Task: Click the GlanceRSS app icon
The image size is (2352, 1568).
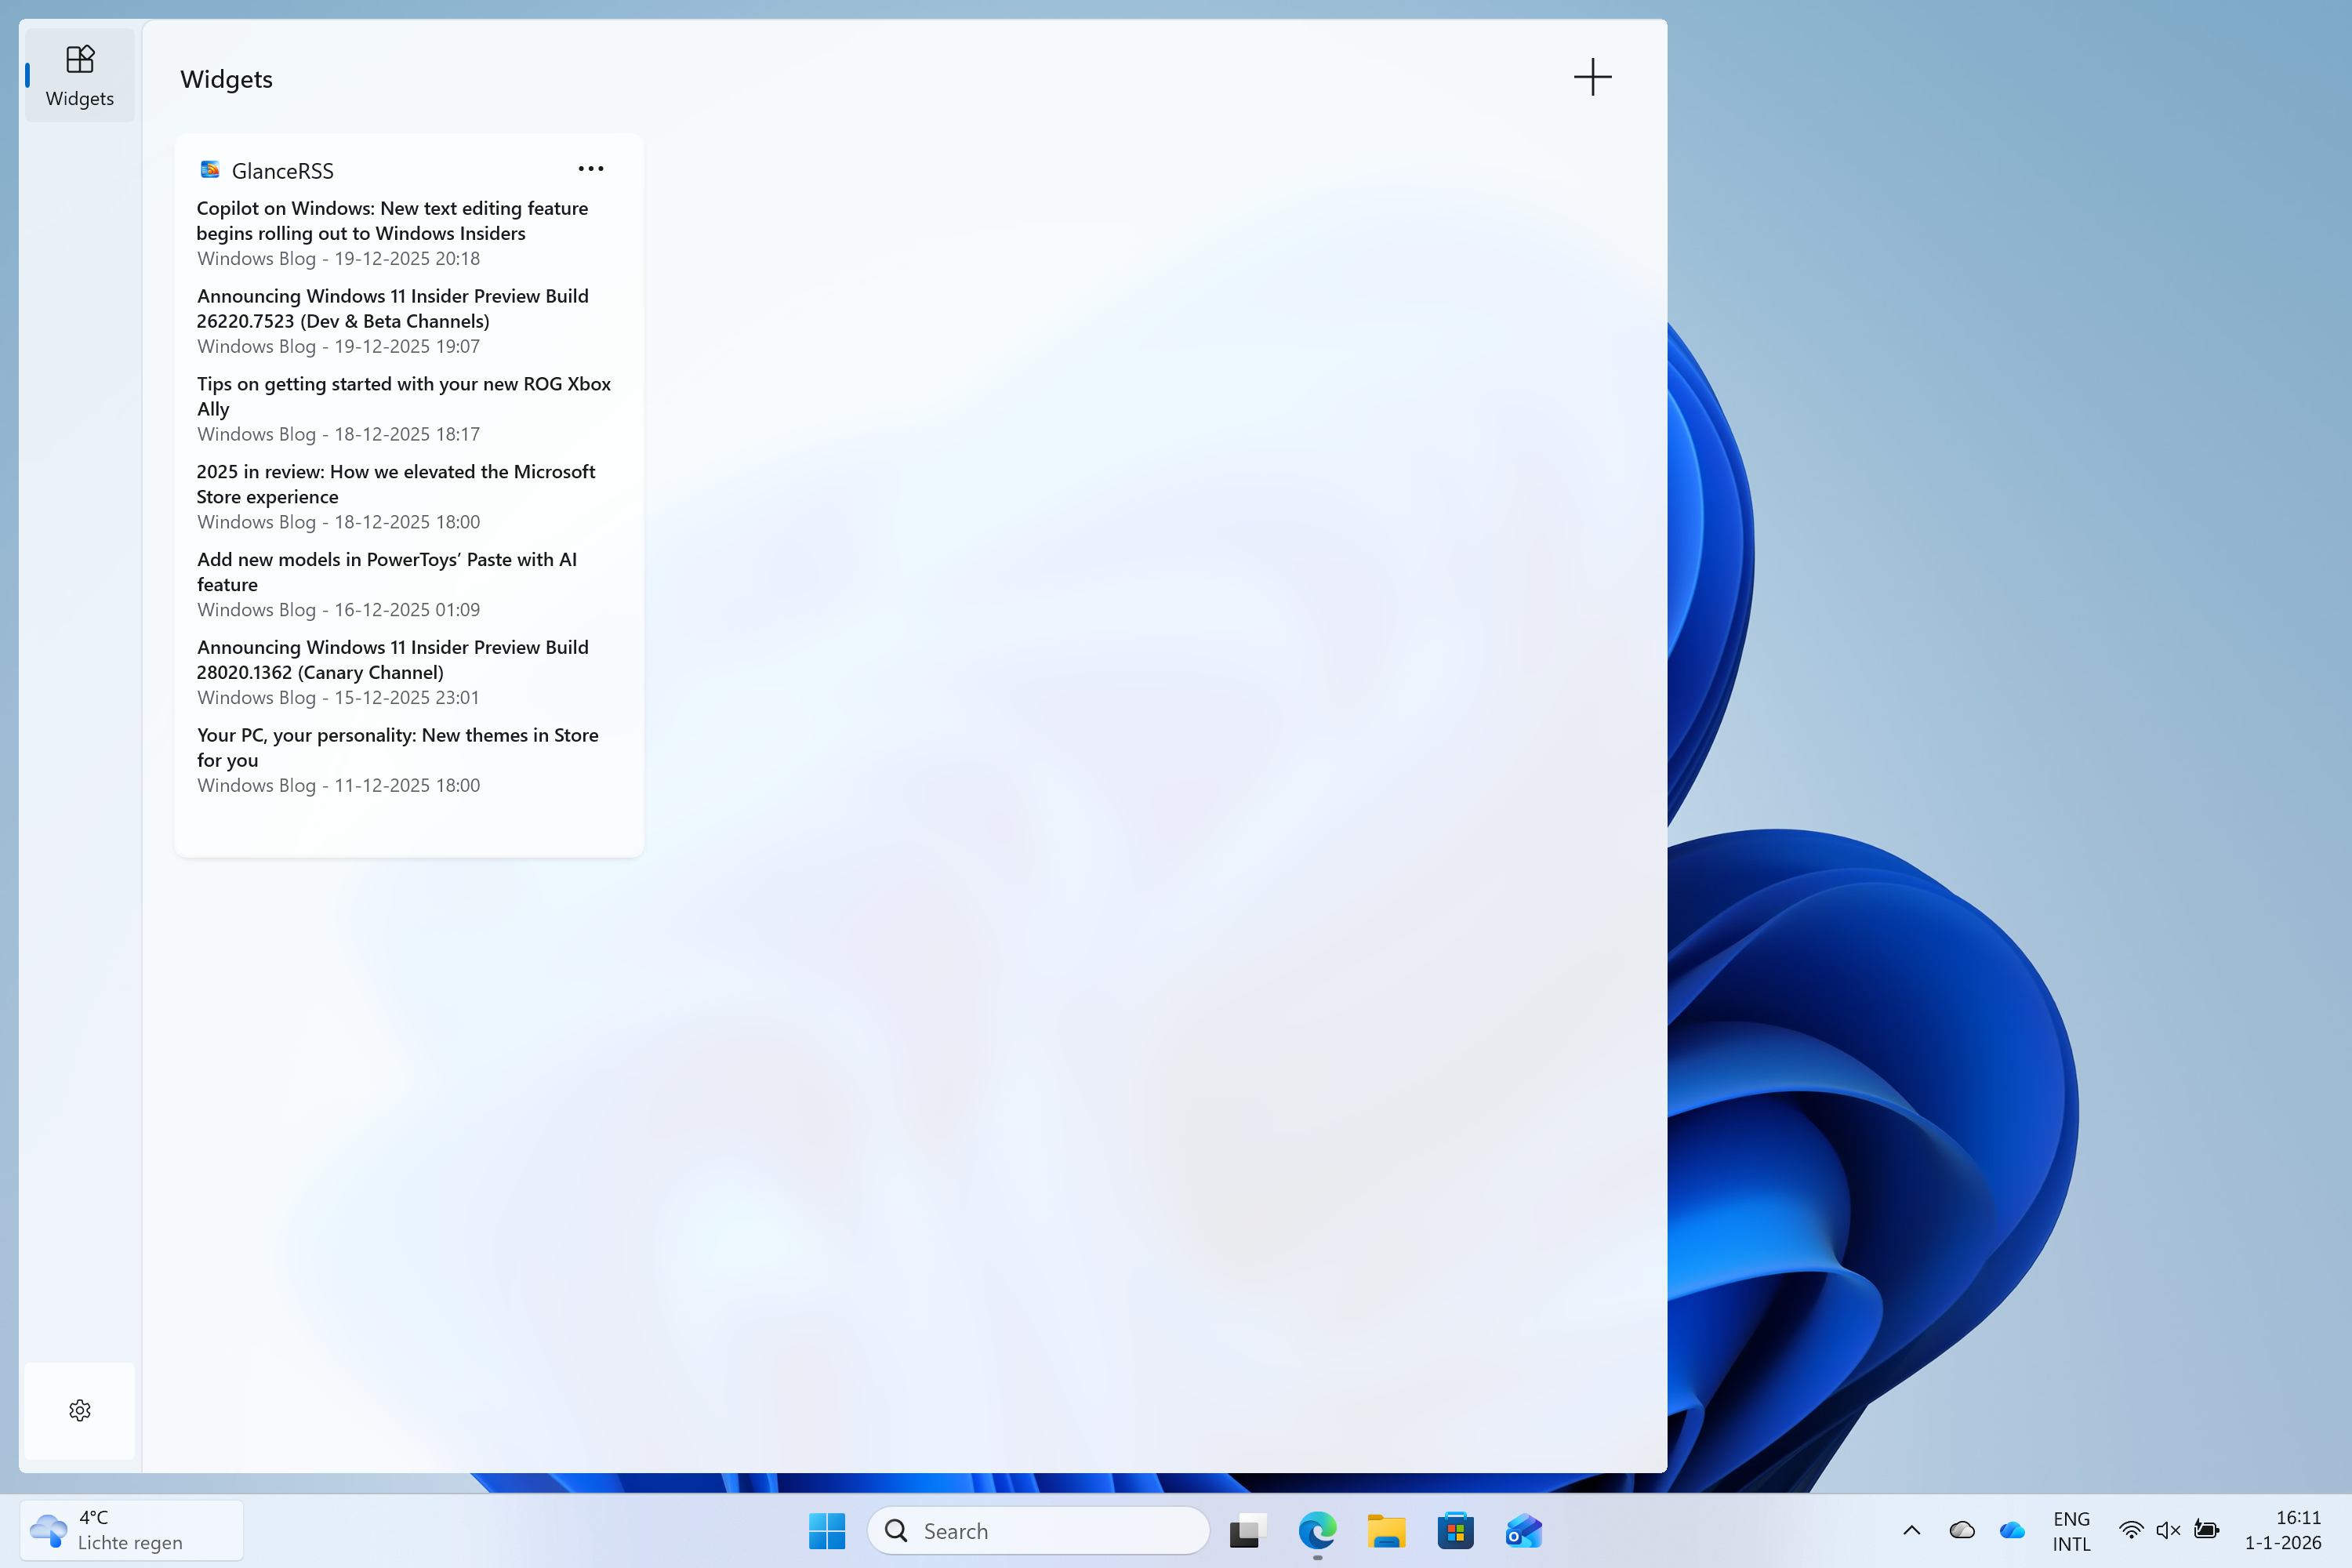Action: click(210, 170)
